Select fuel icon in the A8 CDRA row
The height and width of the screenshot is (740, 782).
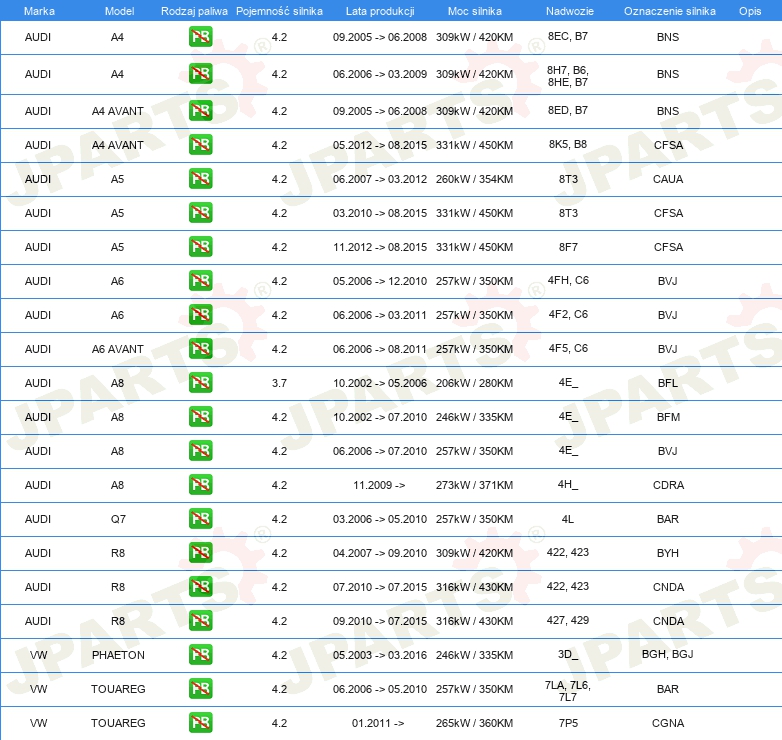(x=200, y=485)
